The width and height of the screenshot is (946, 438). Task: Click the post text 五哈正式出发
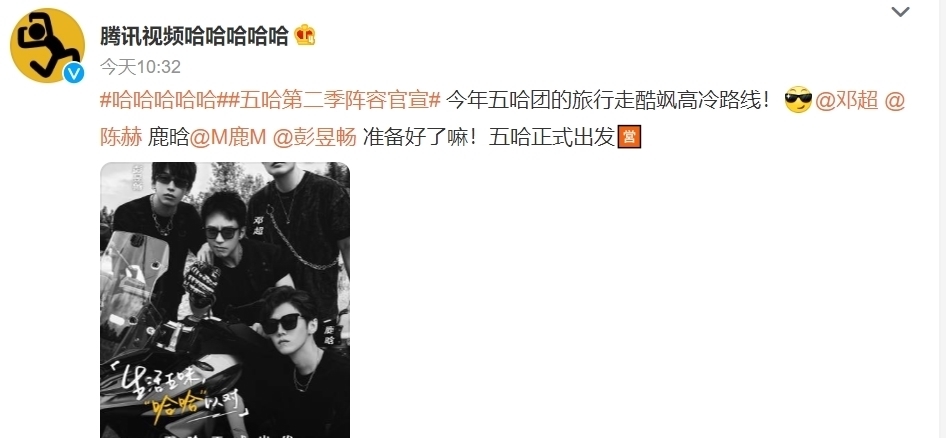[x=551, y=138]
